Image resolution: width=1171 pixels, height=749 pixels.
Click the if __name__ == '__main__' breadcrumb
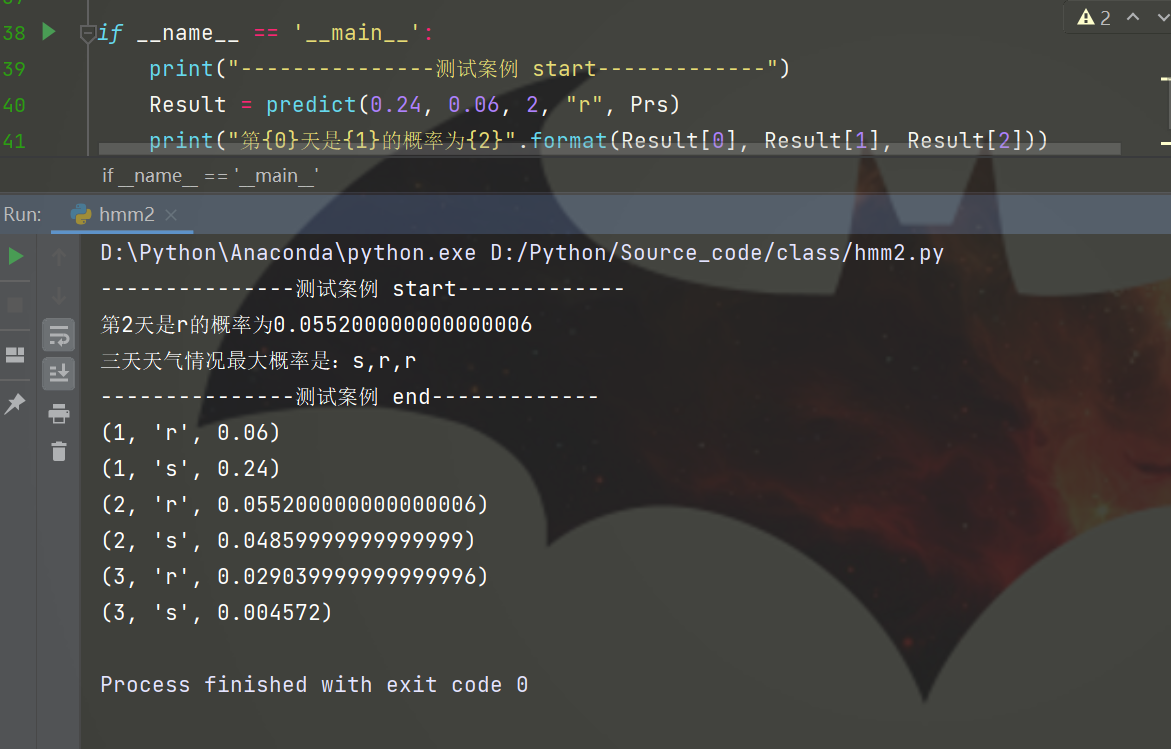click(x=208, y=175)
